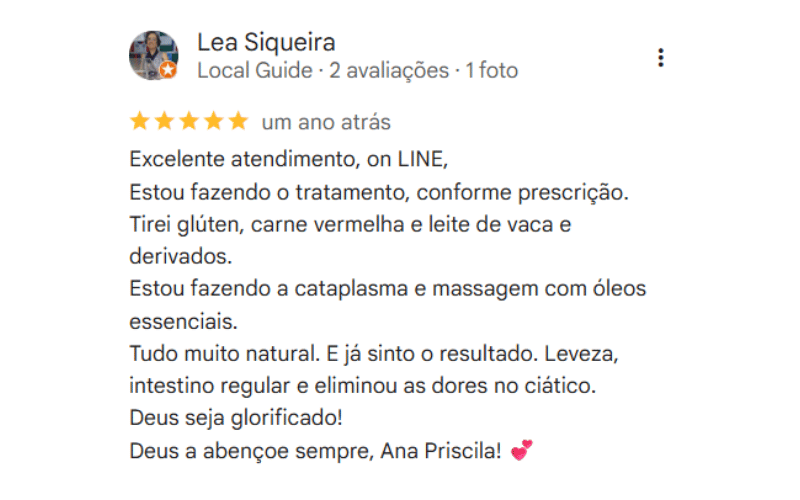Open reviewer name Lea Siqueira
800x500 pixels.
(266, 42)
